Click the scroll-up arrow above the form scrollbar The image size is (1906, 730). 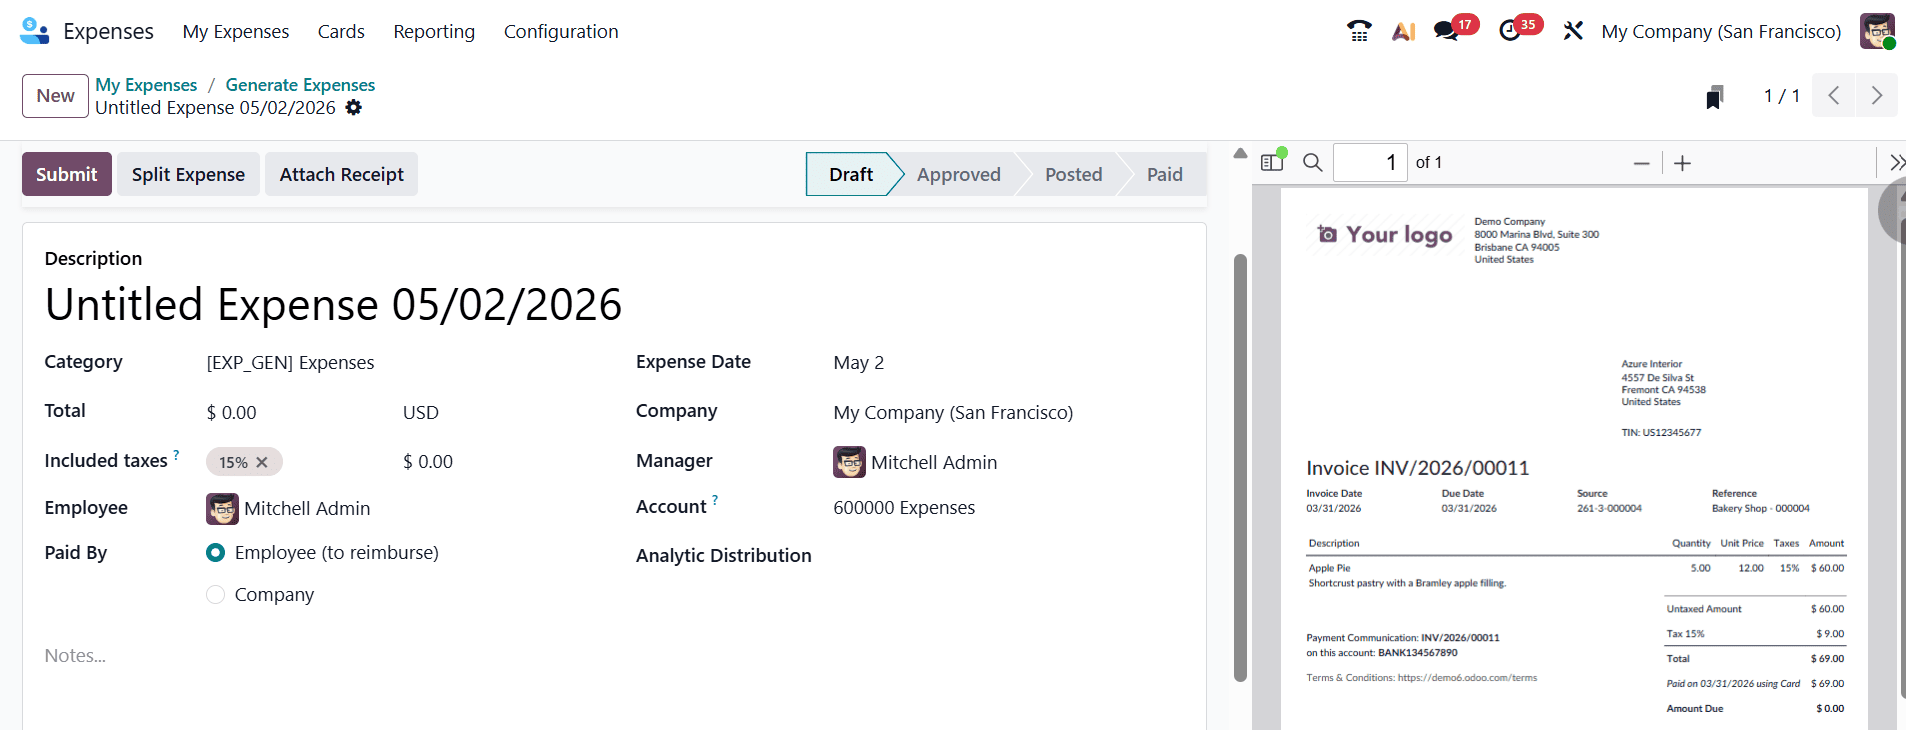click(x=1240, y=153)
